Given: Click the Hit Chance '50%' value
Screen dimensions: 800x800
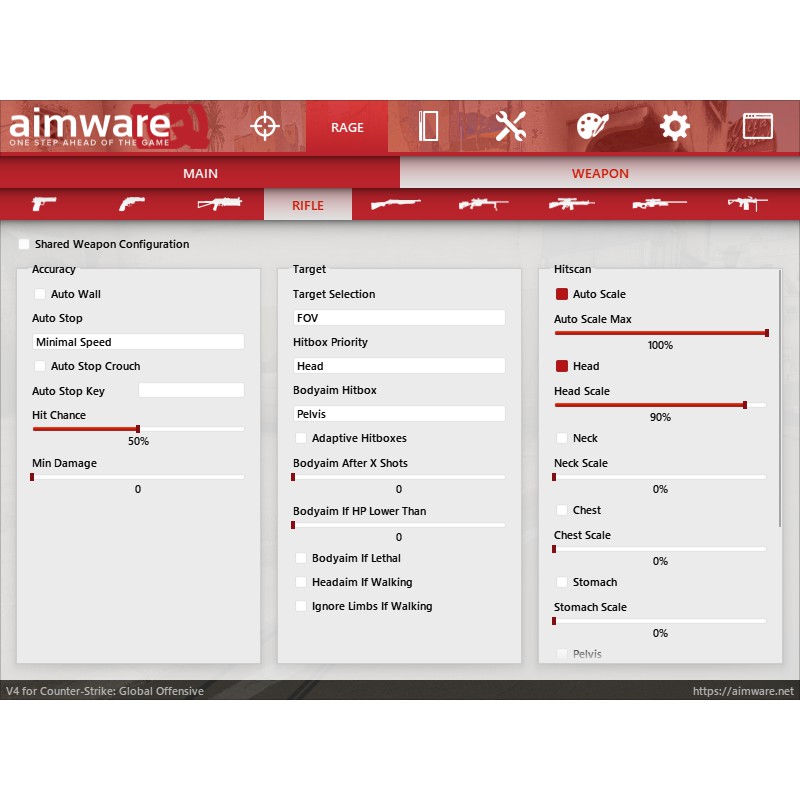Looking at the screenshot, I should coord(138,441).
